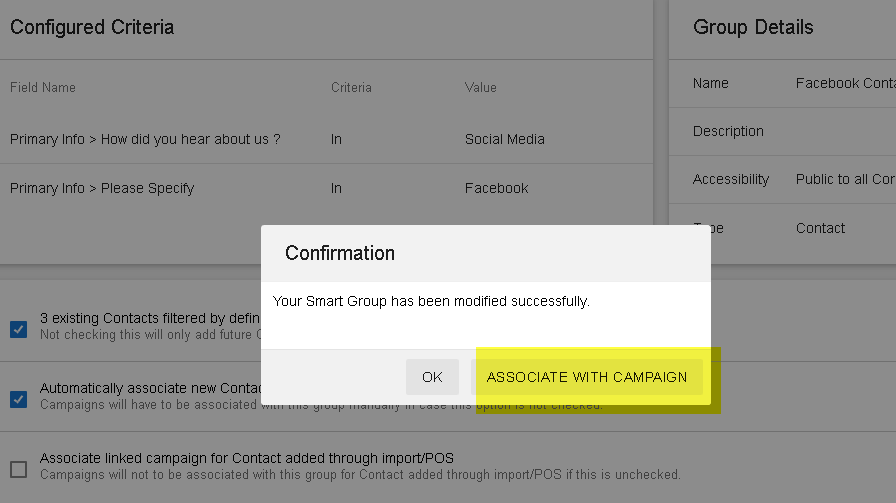
Task: Click the success message text in dialog
Action: tap(431, 301)
